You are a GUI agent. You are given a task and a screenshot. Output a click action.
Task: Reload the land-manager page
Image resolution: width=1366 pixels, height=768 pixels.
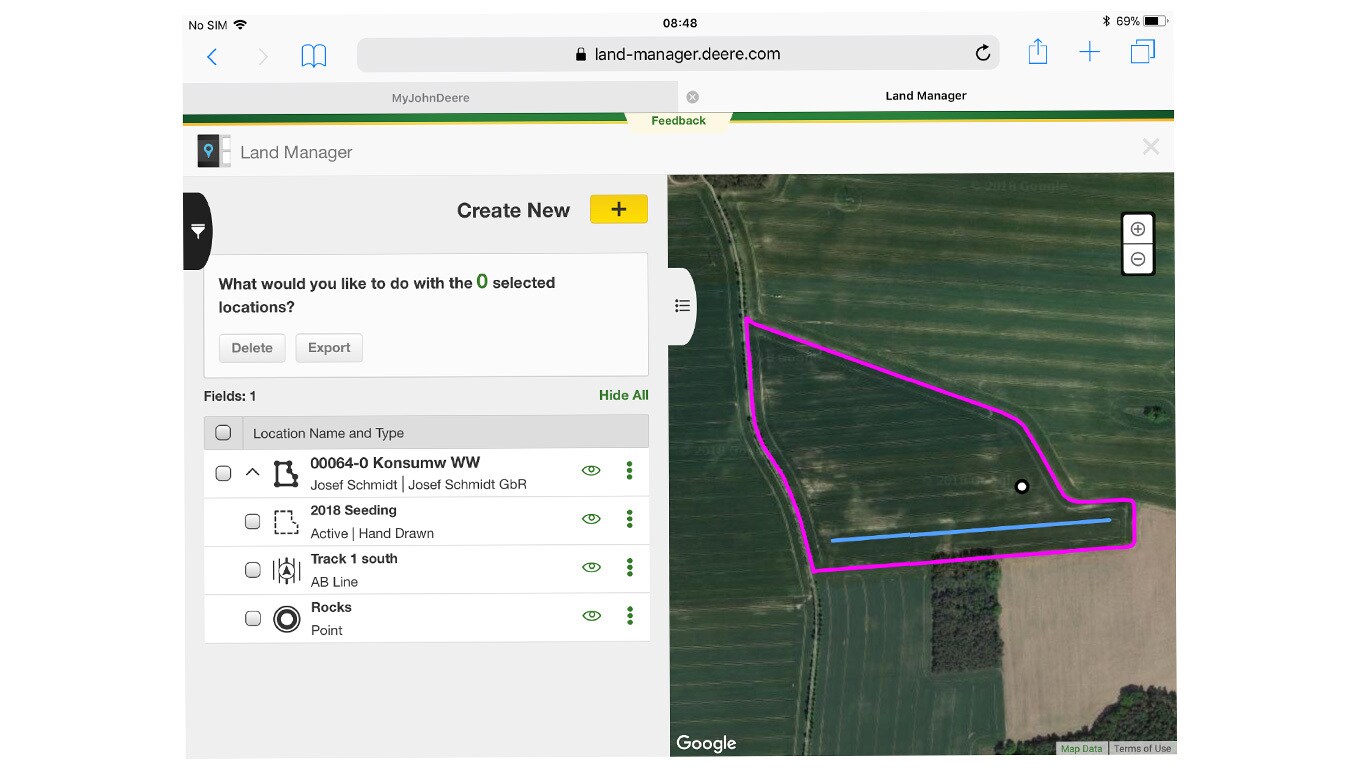982,54
